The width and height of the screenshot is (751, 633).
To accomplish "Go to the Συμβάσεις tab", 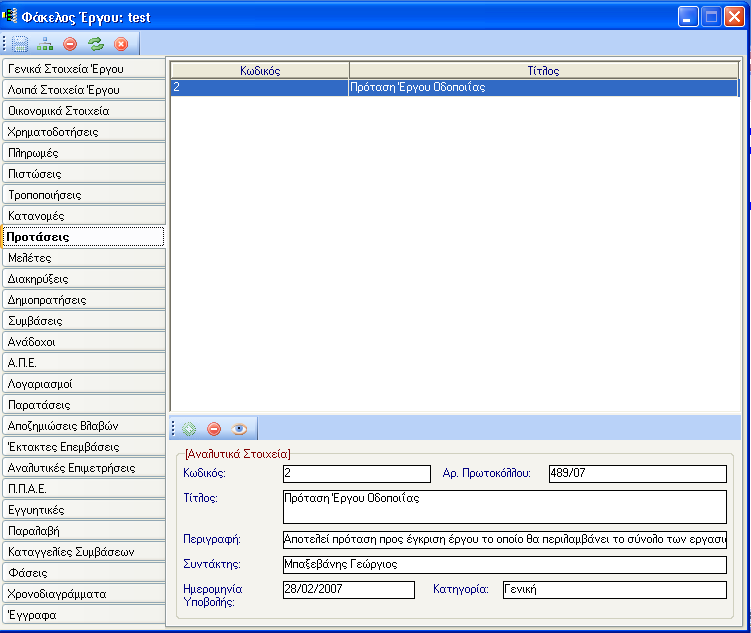I will 84,321.
